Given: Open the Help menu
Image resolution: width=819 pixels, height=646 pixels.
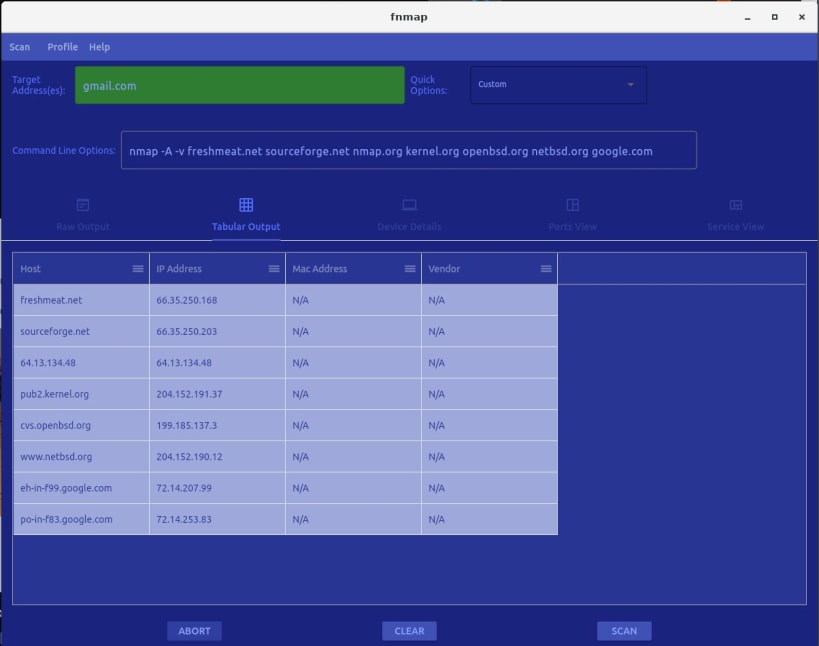Looking at the screenshot, I should (99, 47).
